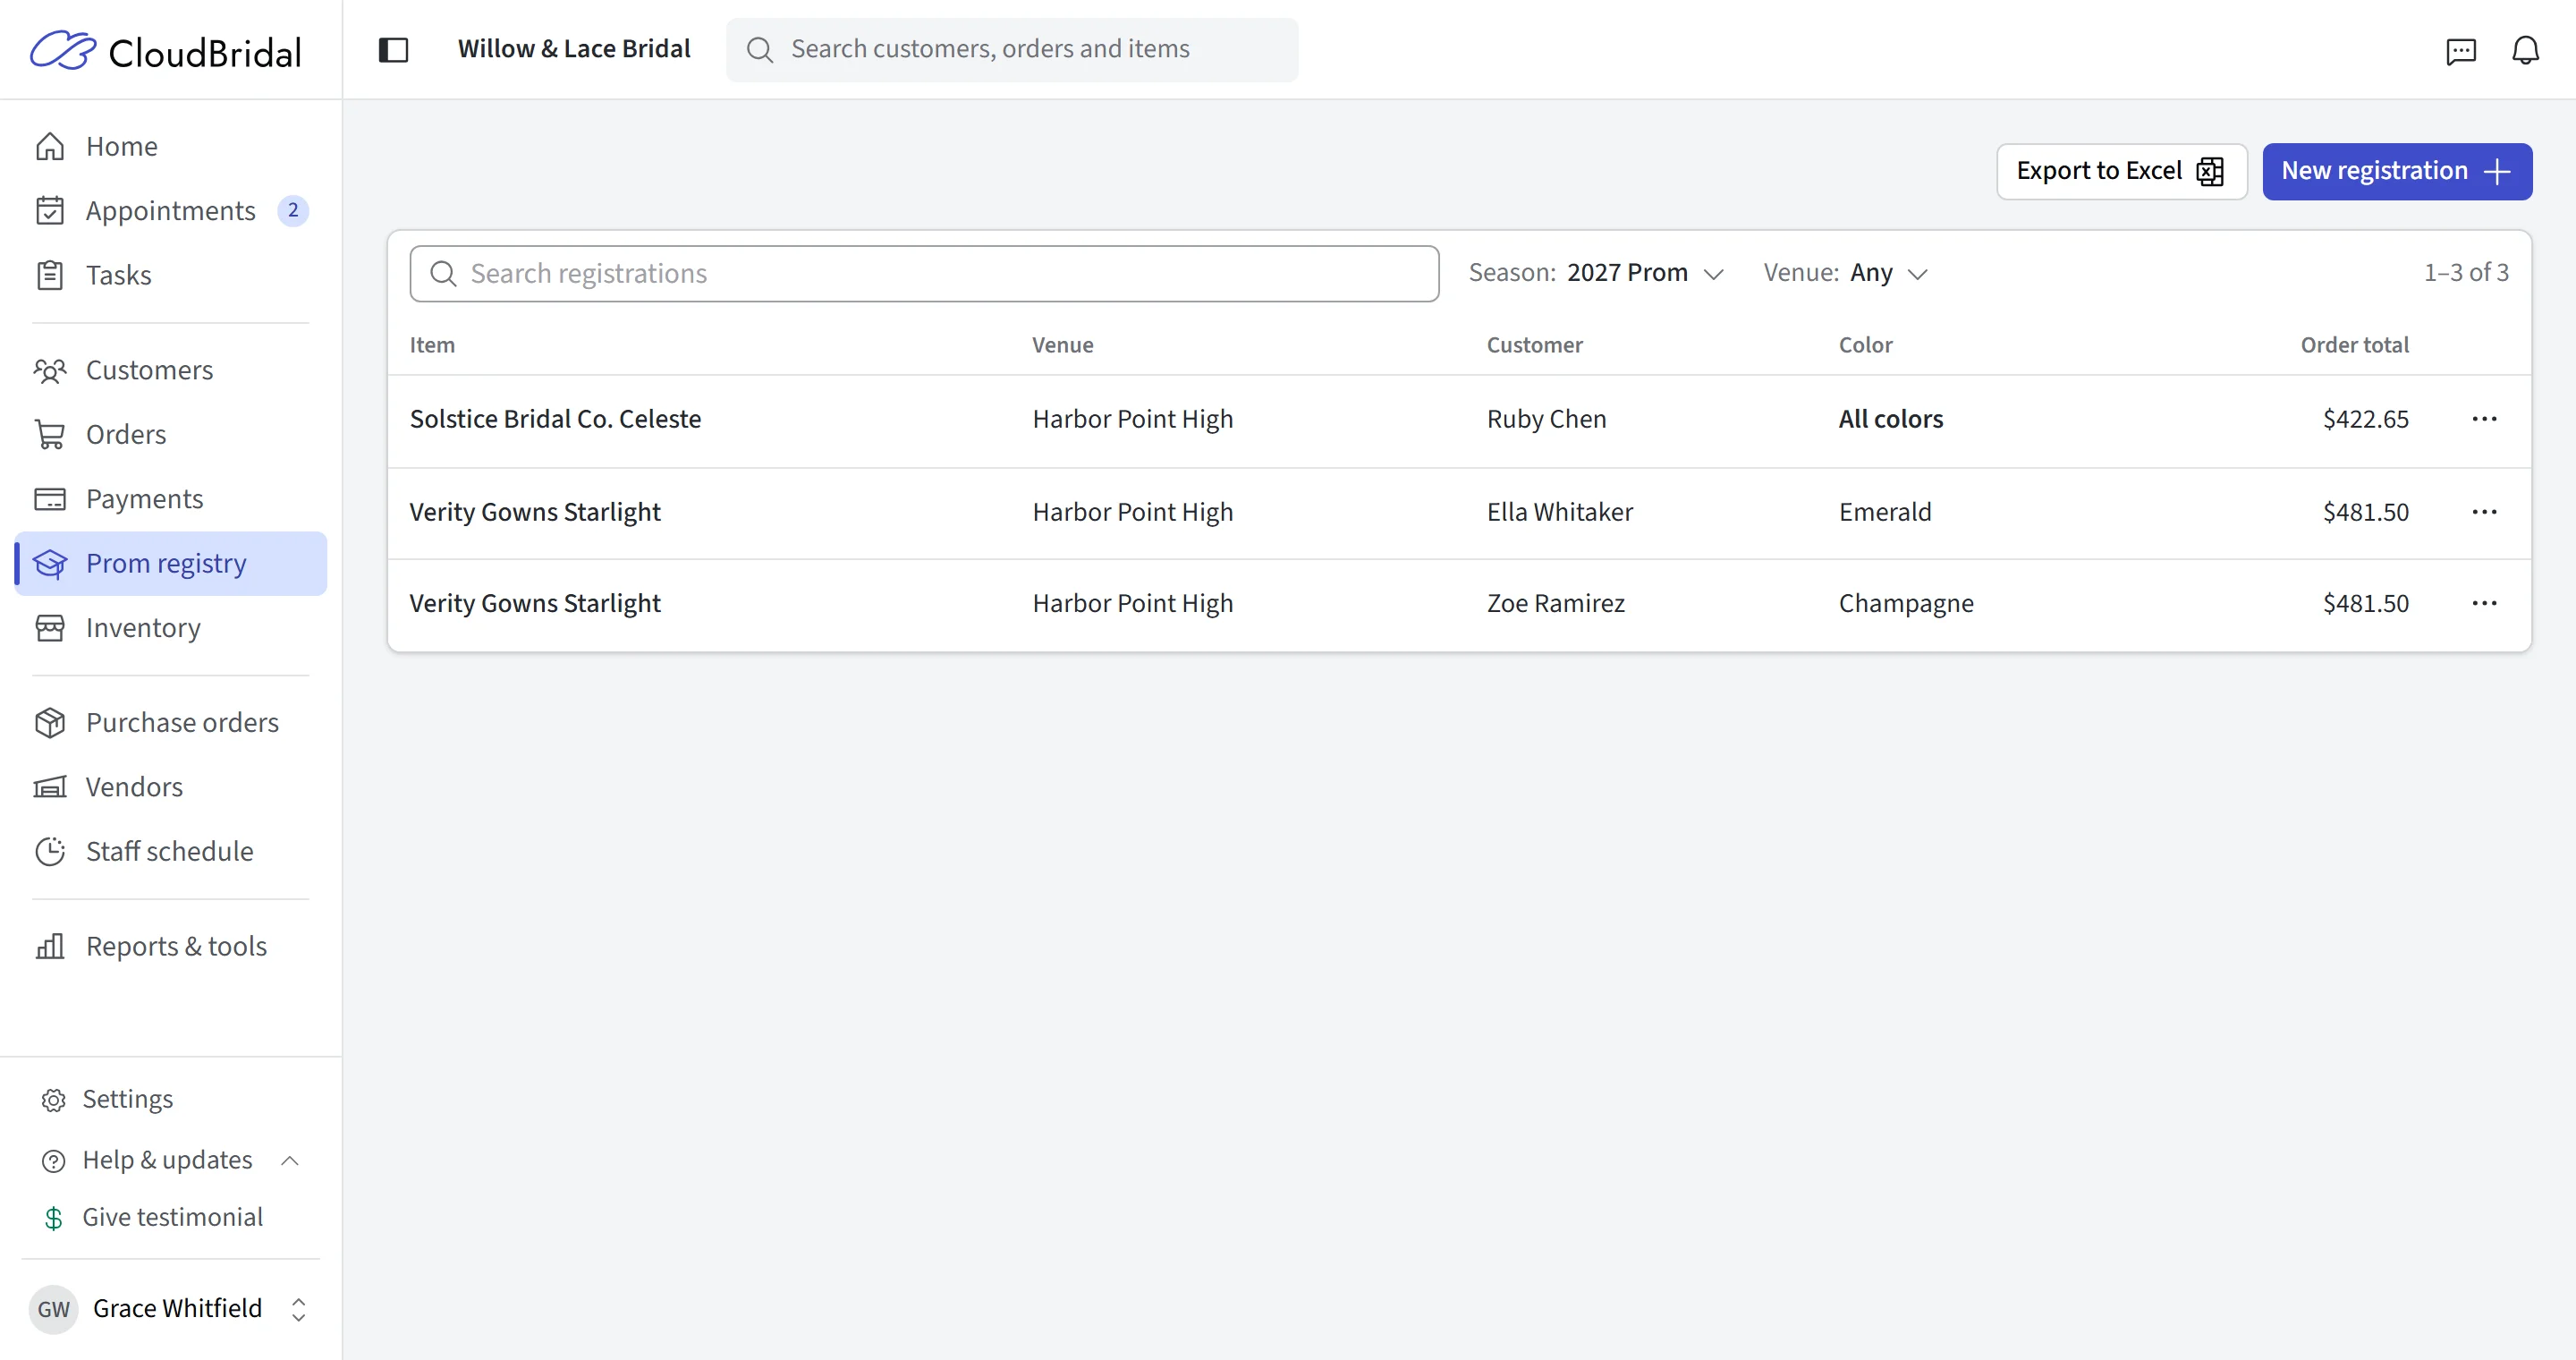Open more options for Ruby Chen row

[x=2485, y=419]
